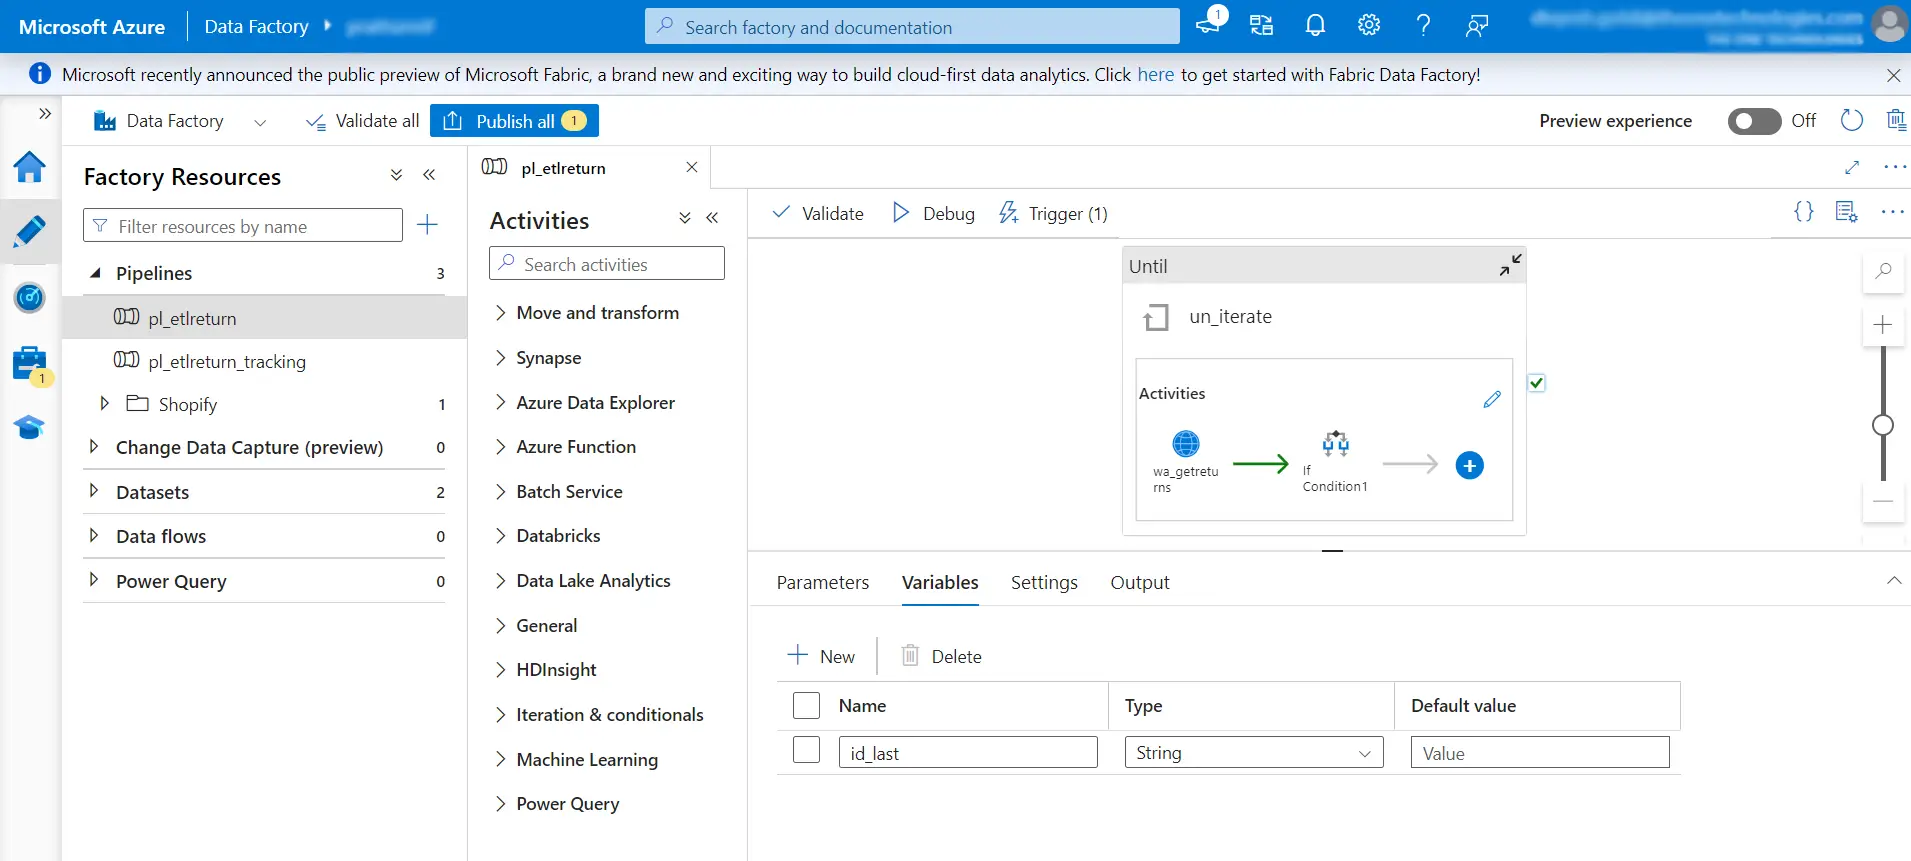Click Validate all
Image resolution: width=1911 pixels, height=861 pixels.
(362, 121)
